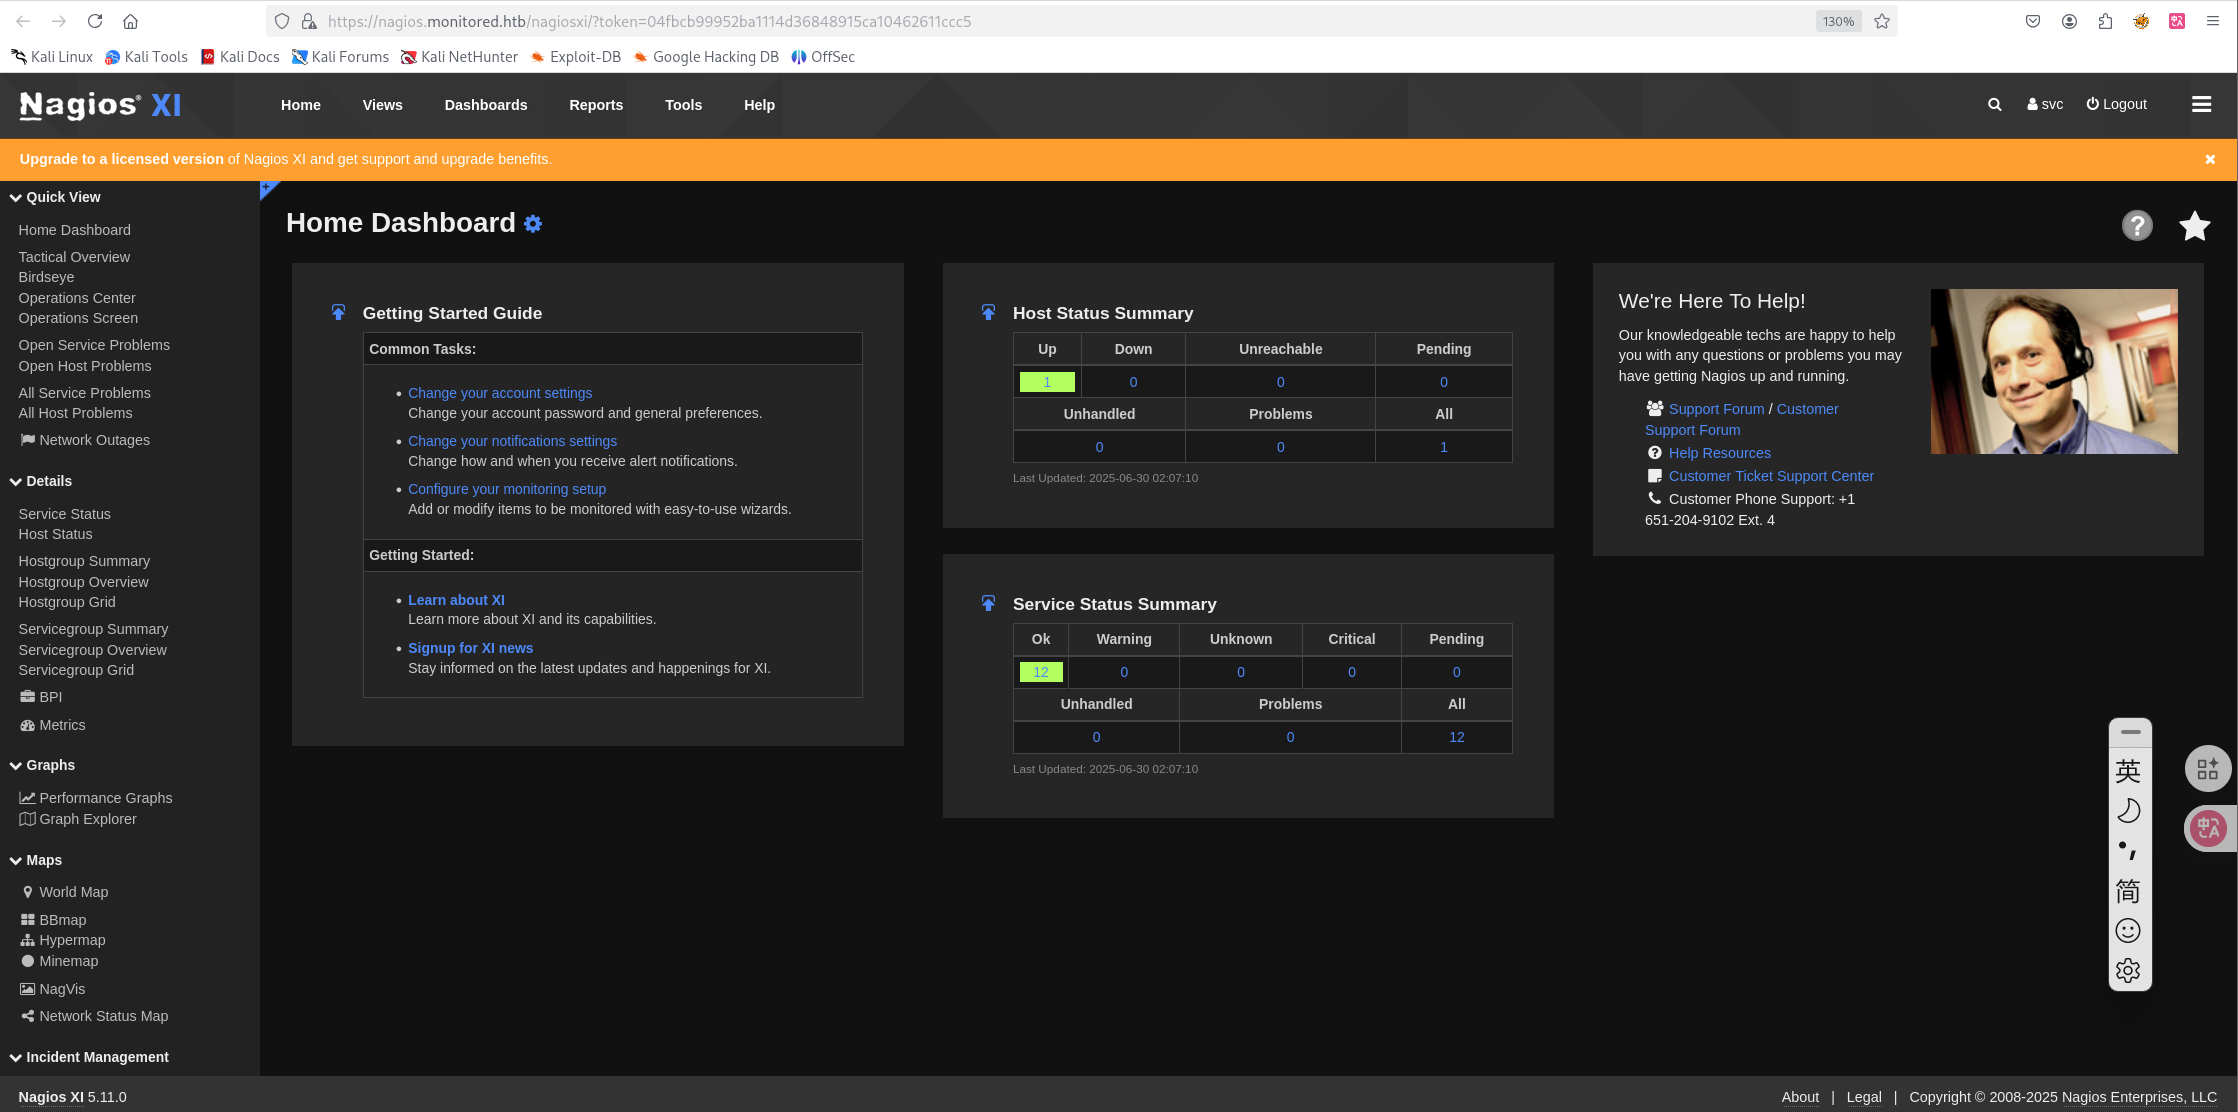
Task: Open Change your account settings link
Action: tap(500, 393)
